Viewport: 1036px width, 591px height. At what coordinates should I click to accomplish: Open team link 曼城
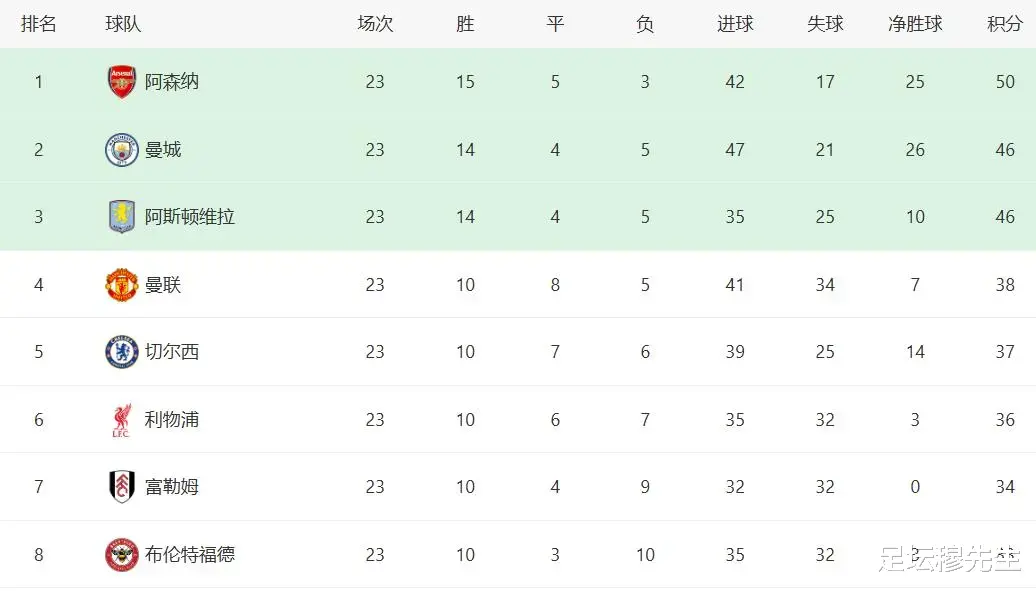[163, 150]
